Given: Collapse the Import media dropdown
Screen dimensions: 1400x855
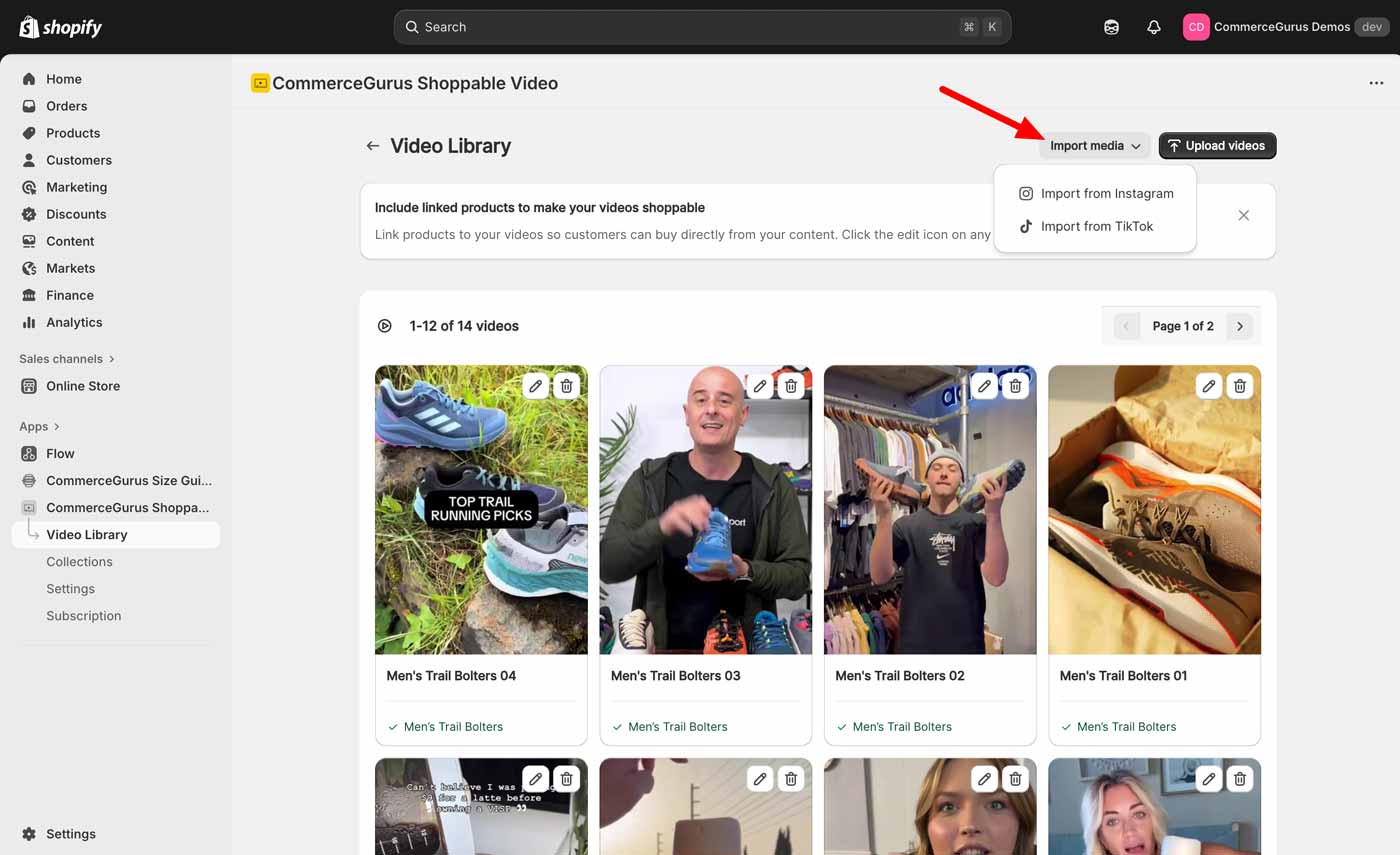Looking at the screenshot, I should click(x=1095, y=146).
